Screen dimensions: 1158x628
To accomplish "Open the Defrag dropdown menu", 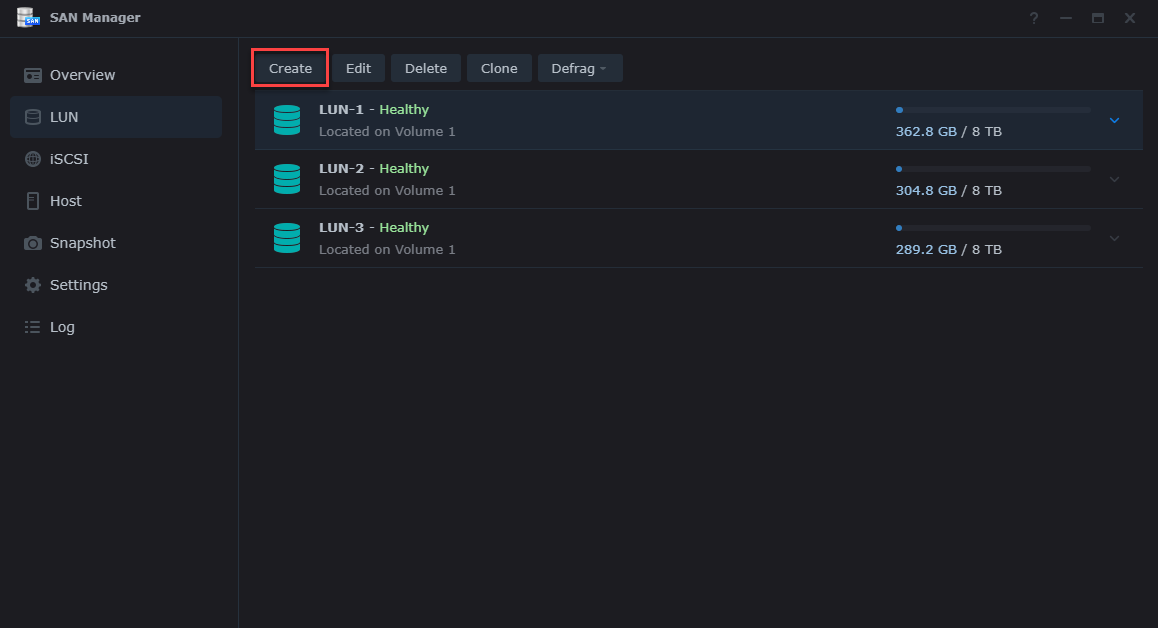I will [x=580, y=68].
